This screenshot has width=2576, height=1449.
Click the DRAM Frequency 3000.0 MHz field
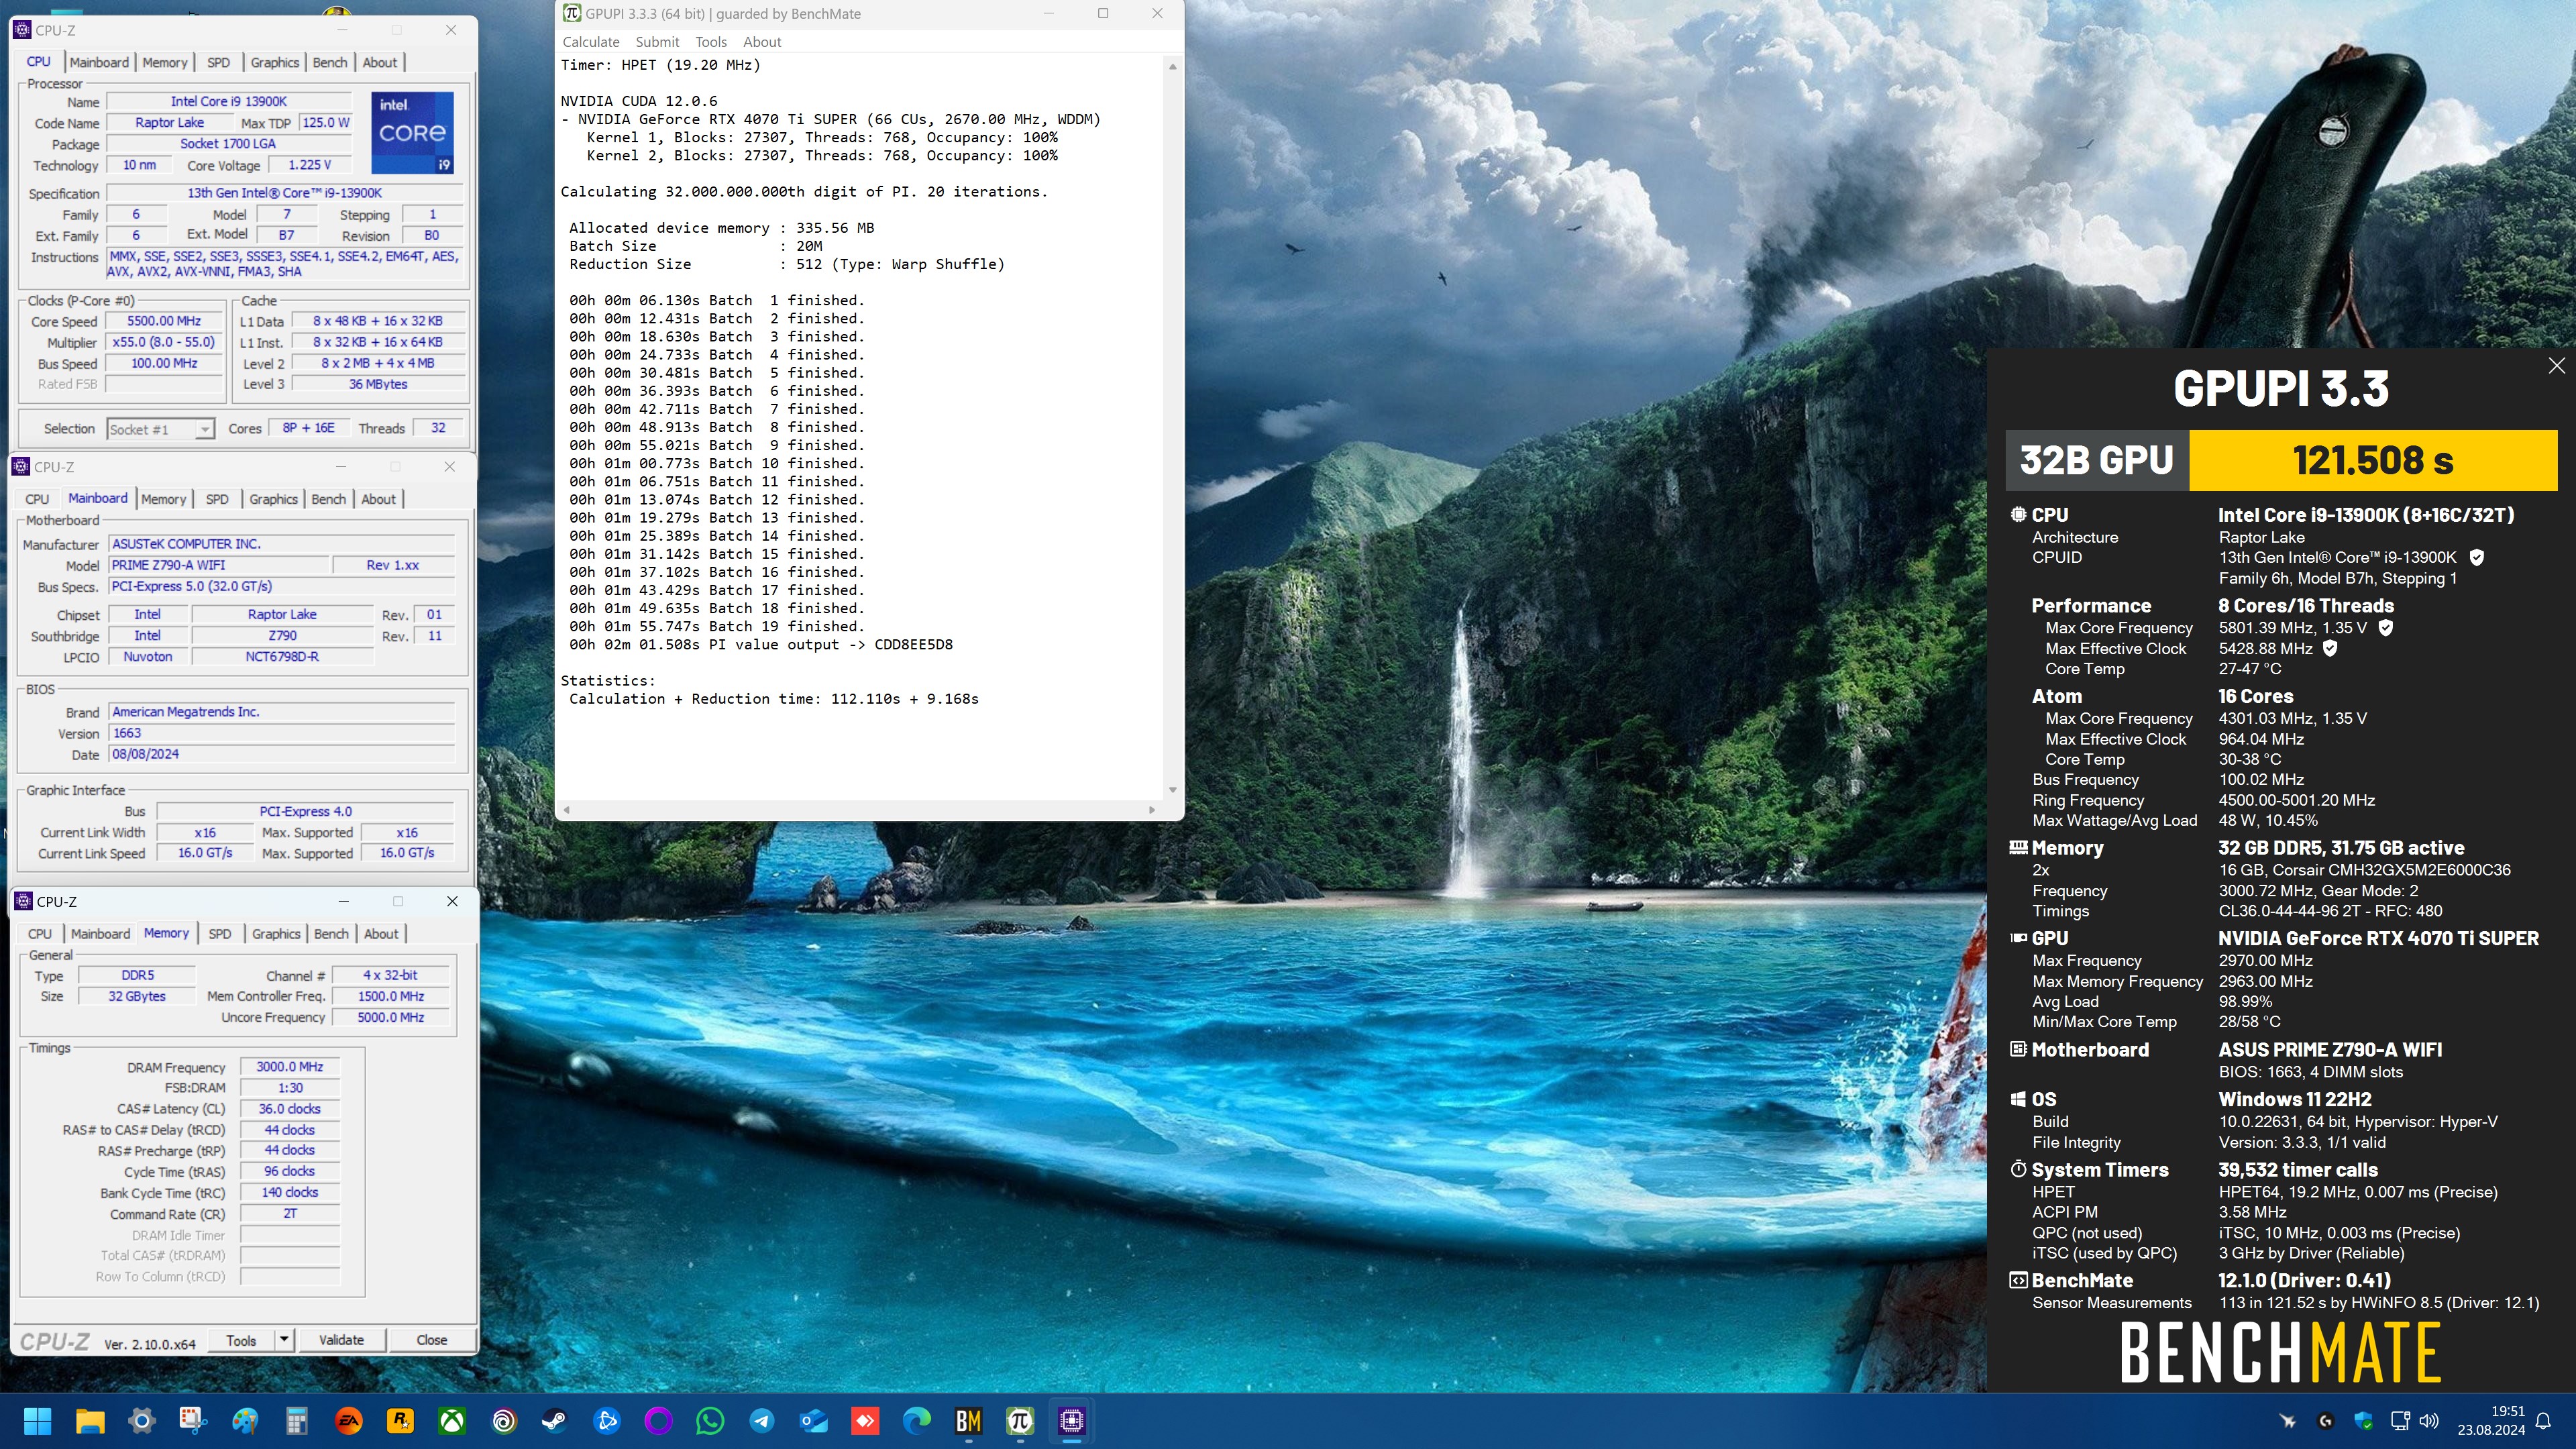click(x=290, y=1067)
